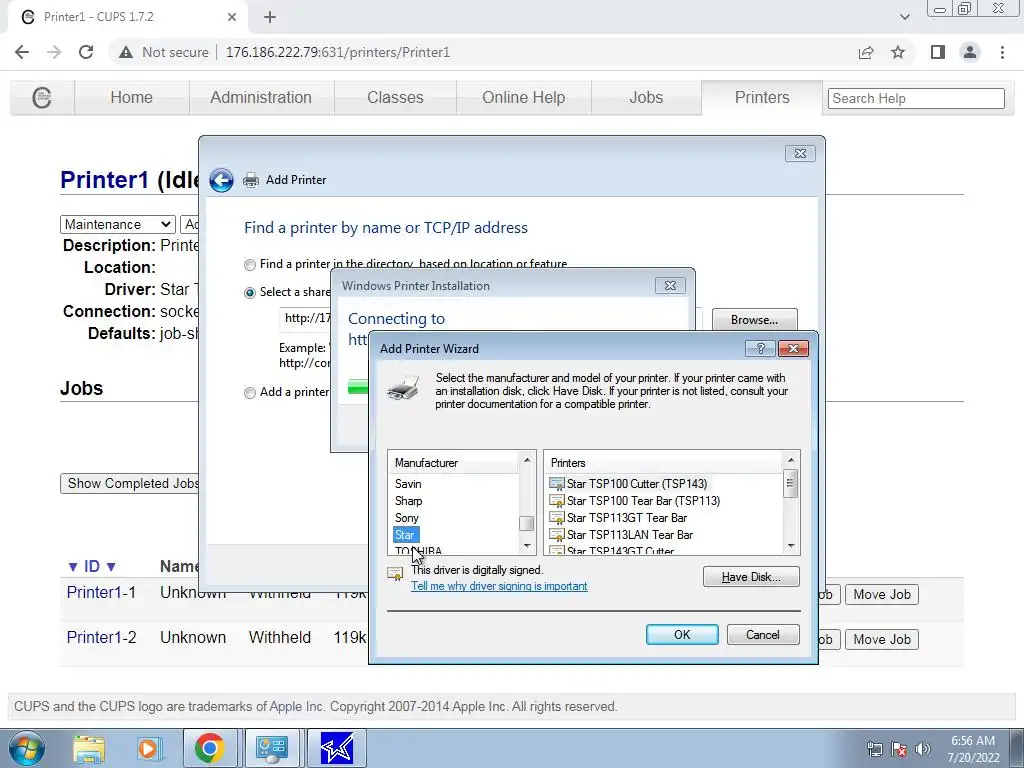Click Move Job for Printer1-1
The height and width of the screenshot is (768, 1024).
(x=882, y=594)
